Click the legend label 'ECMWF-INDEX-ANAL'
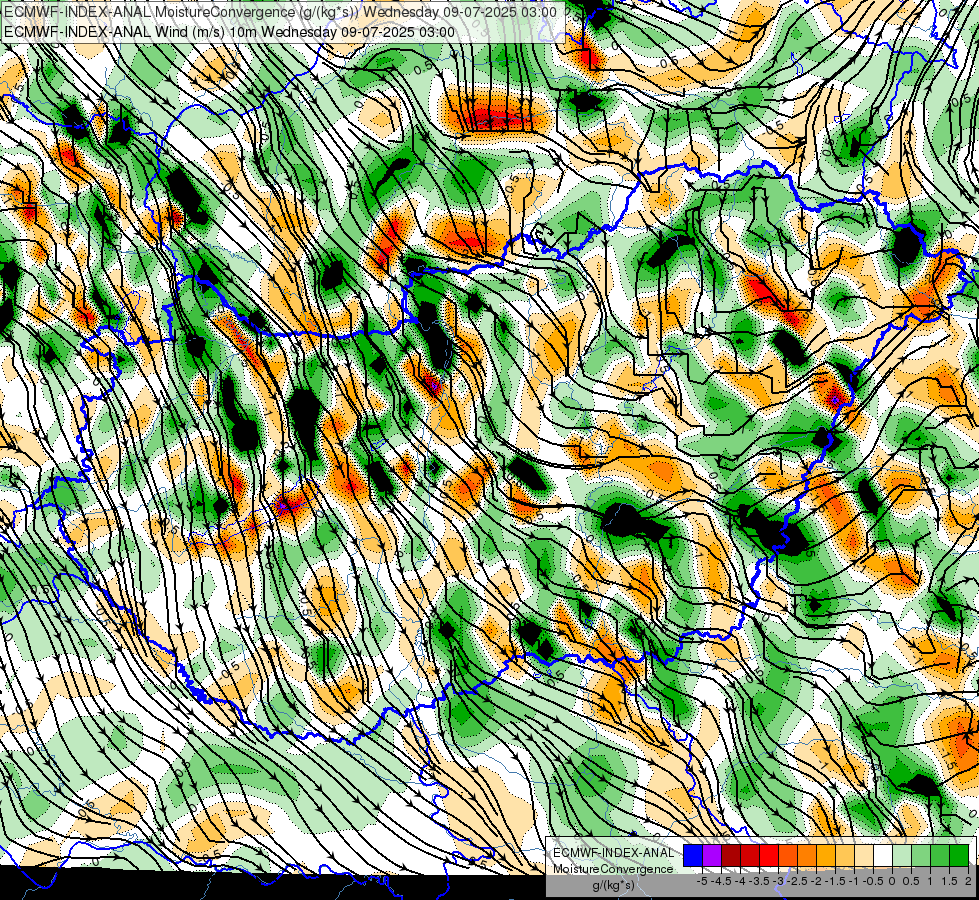Image resolution: width=979 pixels, height=900 pixels. 613,853
